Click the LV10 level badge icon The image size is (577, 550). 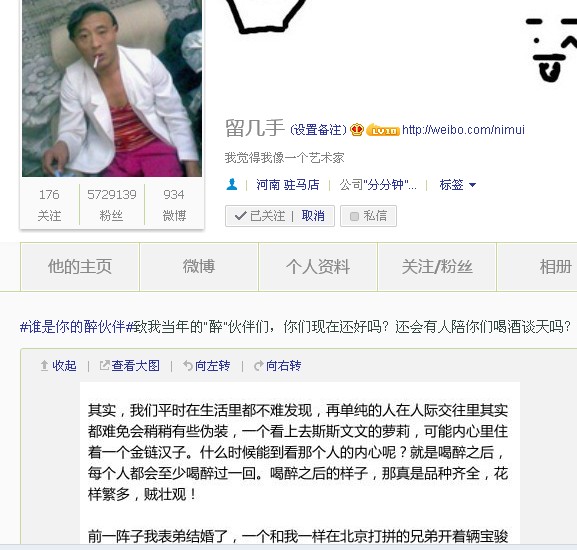click(383, 130)
